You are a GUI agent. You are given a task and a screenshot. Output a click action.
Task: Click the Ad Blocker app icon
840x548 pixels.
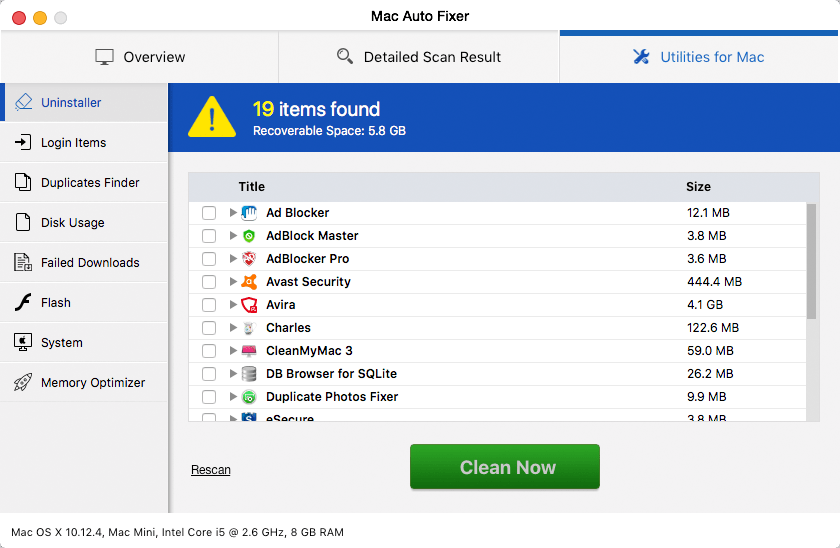tap(249, 213)
